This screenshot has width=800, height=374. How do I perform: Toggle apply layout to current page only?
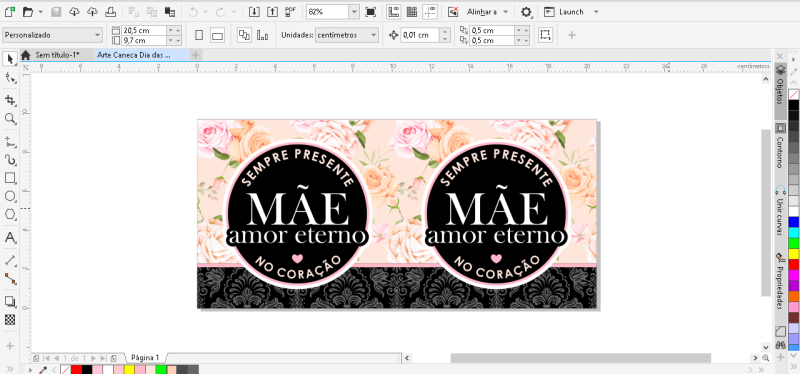[263, 35]
